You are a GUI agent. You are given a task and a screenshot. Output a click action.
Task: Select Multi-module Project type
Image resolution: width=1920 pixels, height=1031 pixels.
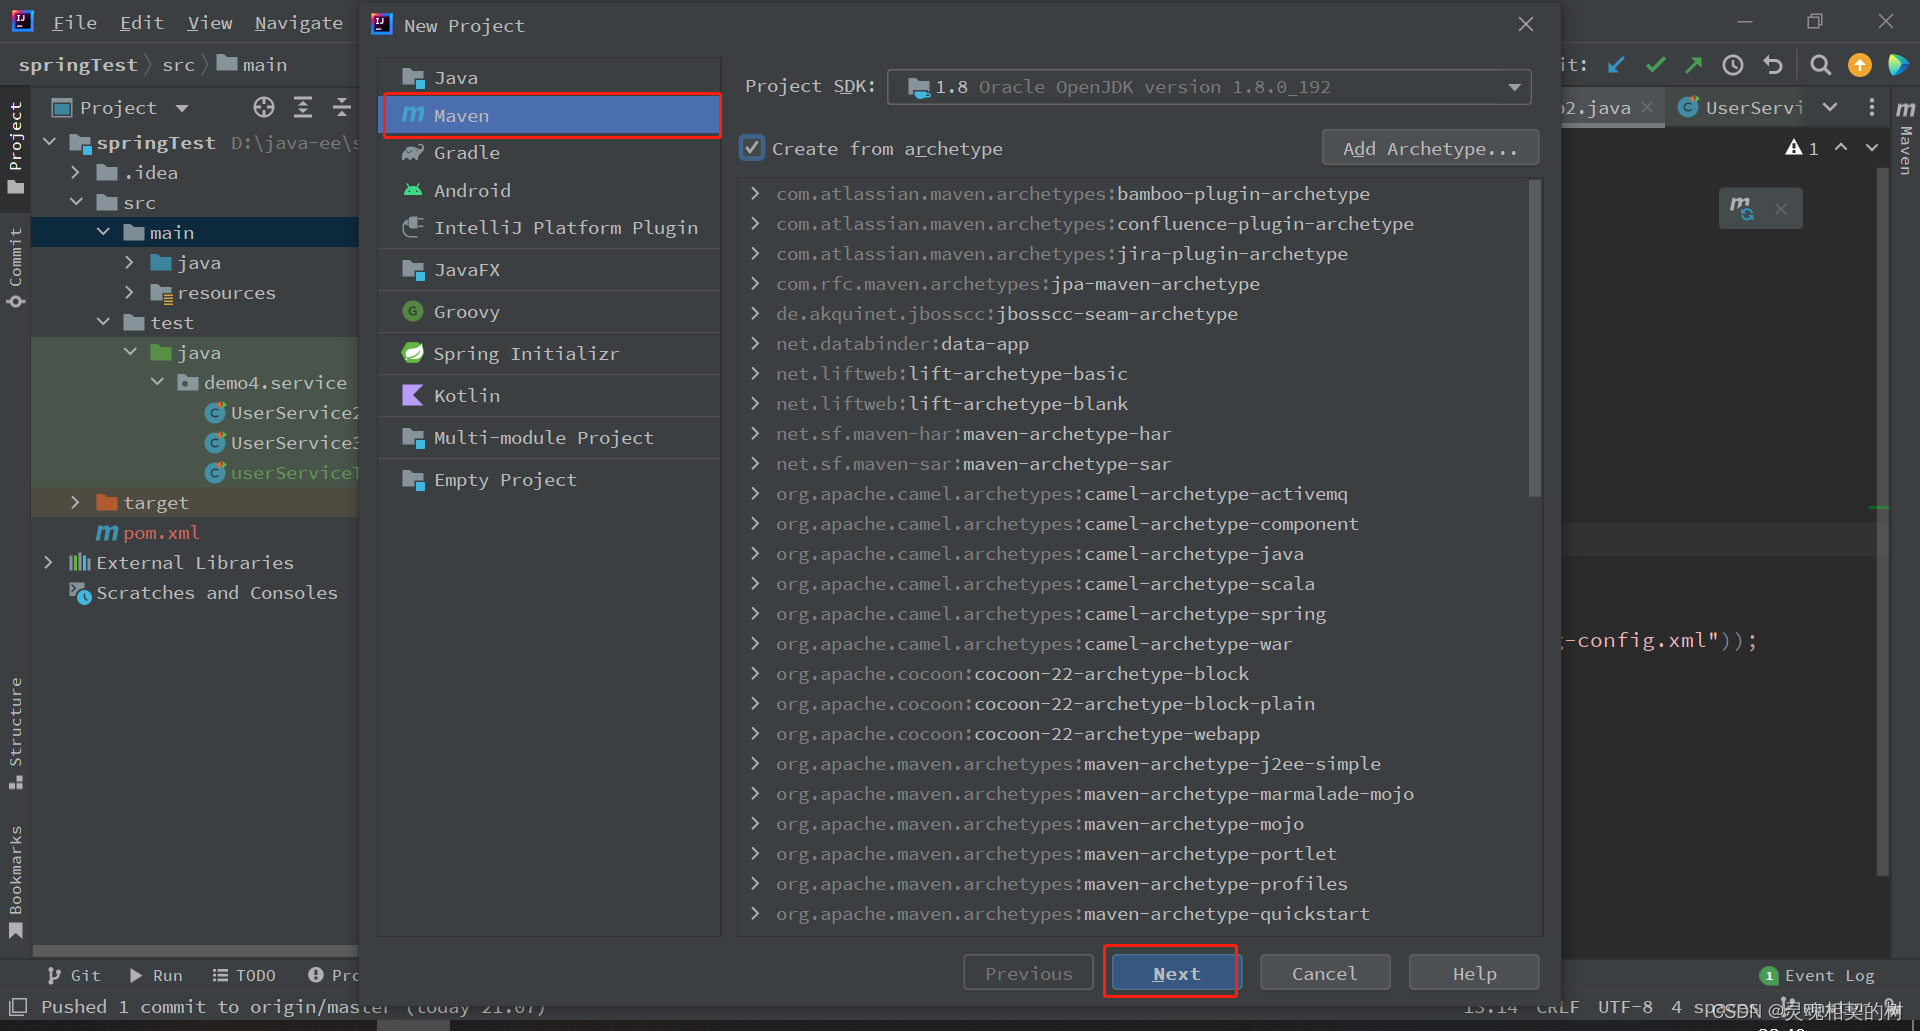549,437
